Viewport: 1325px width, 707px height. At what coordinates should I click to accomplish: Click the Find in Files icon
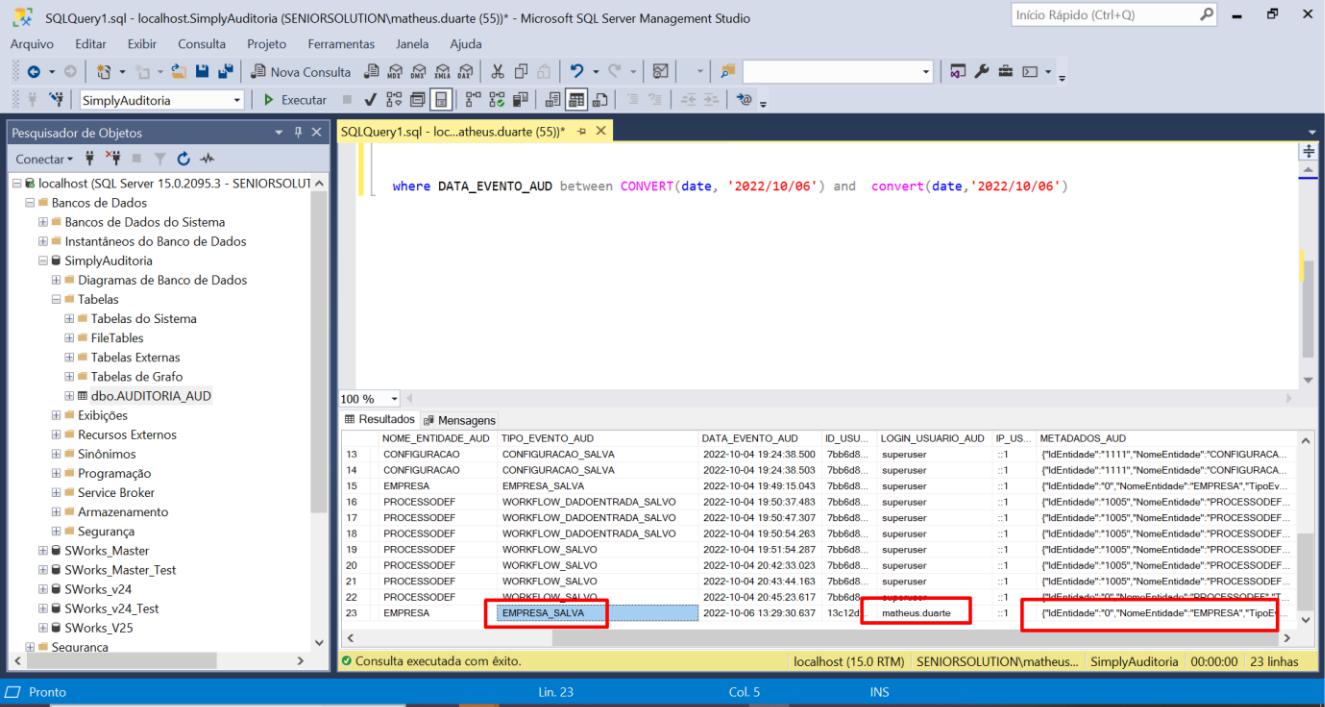[x=728, y=71]
